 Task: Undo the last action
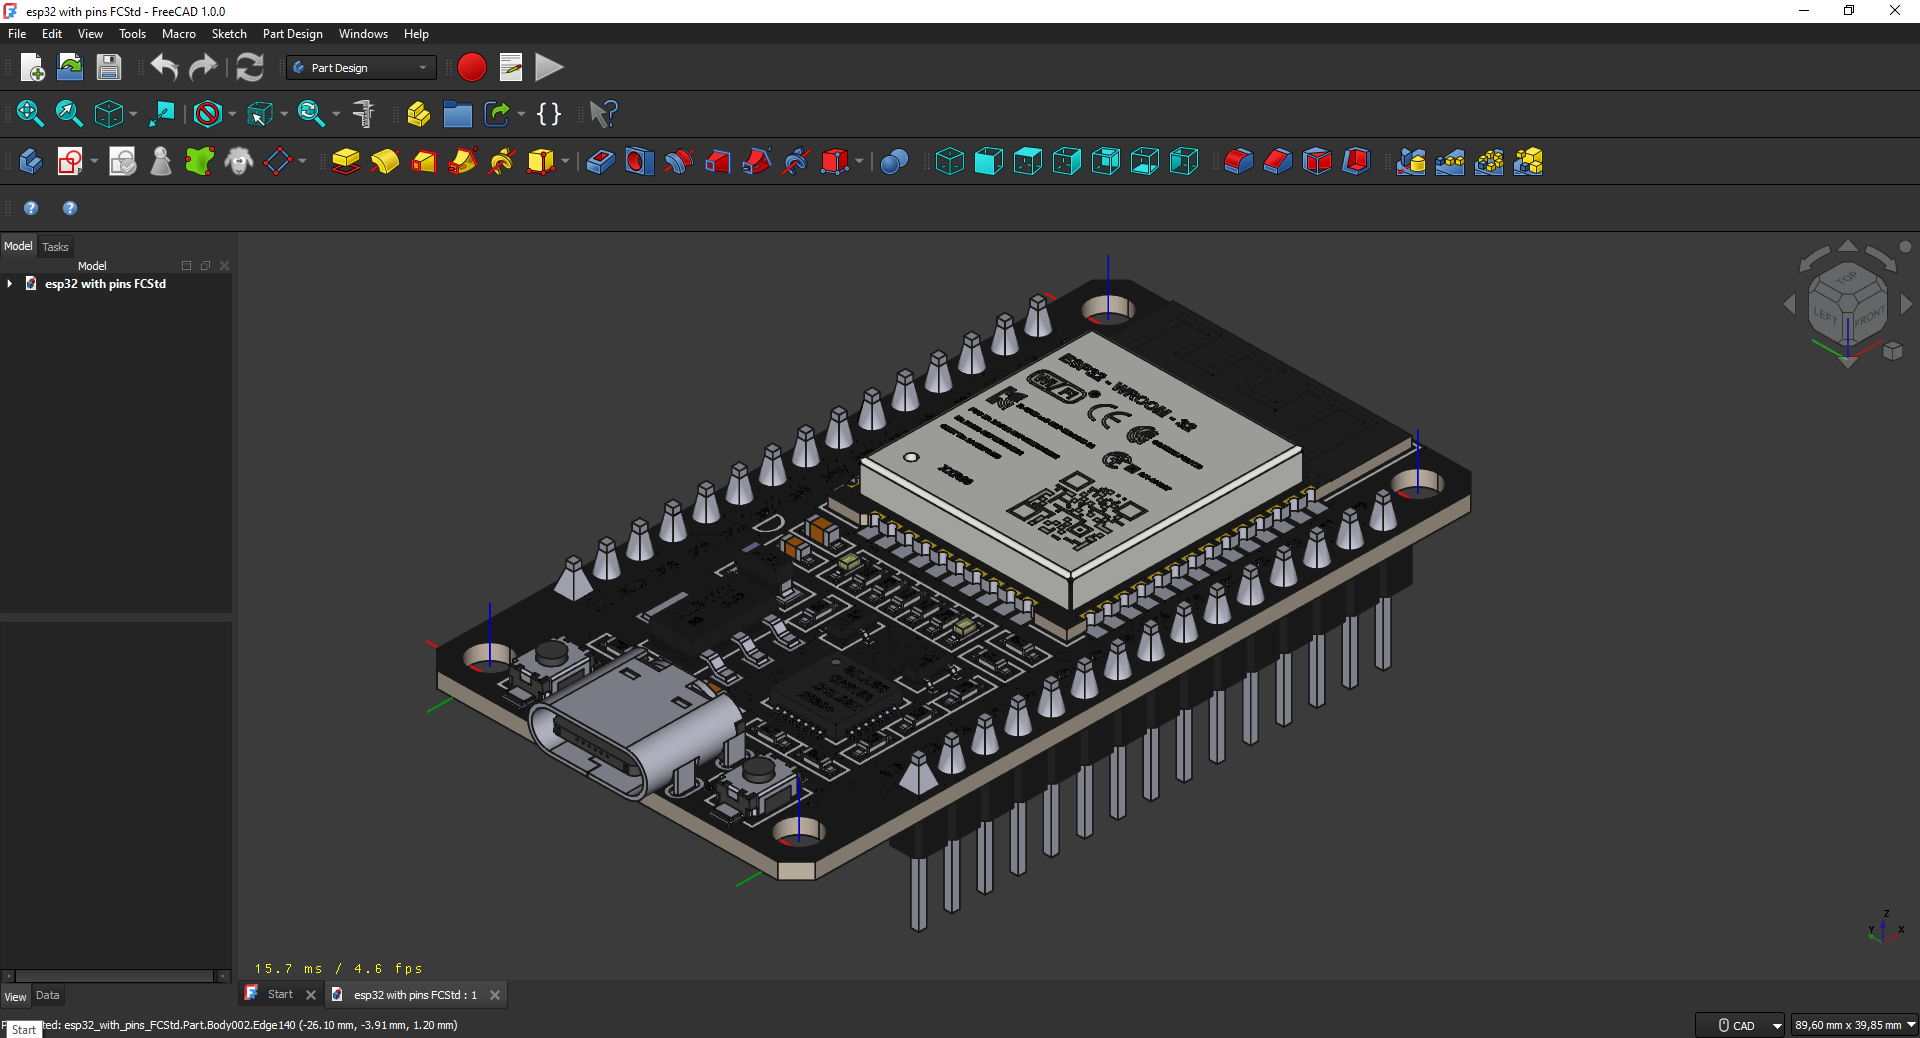165,67
